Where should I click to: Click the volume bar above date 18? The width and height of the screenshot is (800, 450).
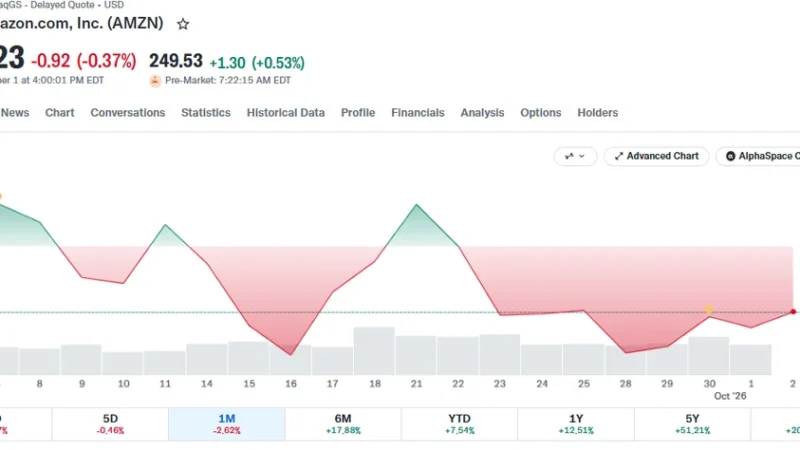(x=374, y=351)
